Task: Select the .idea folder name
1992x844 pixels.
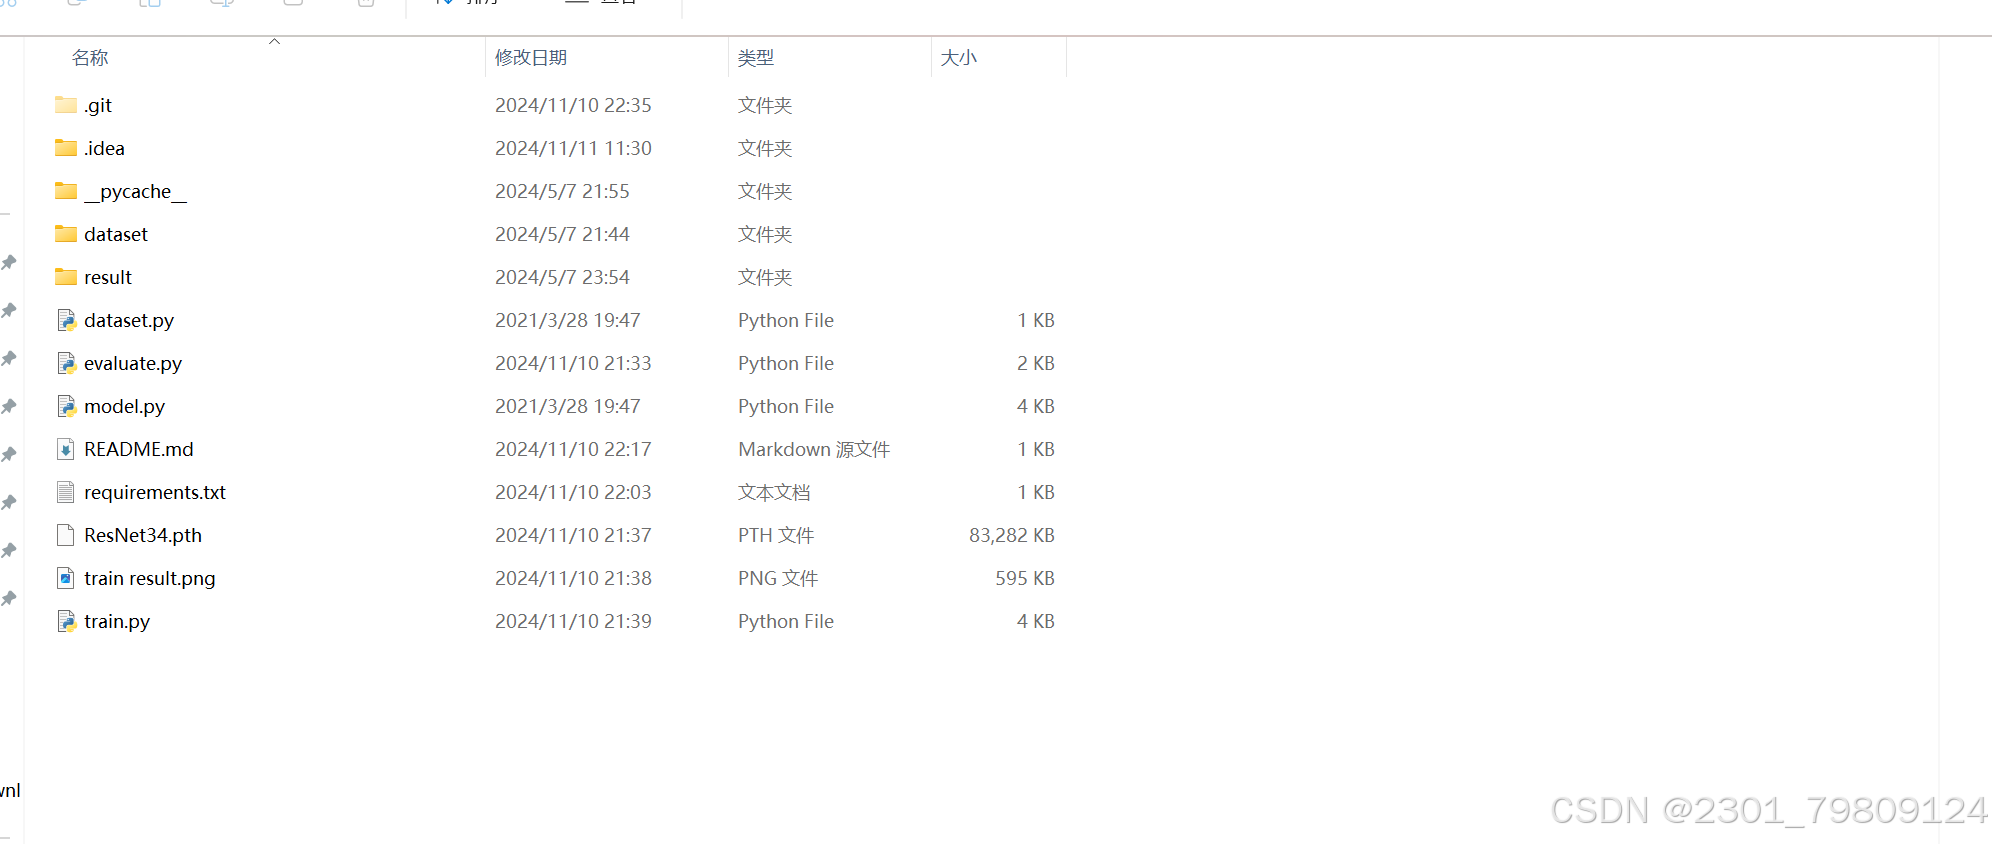Action: (105, 148)
